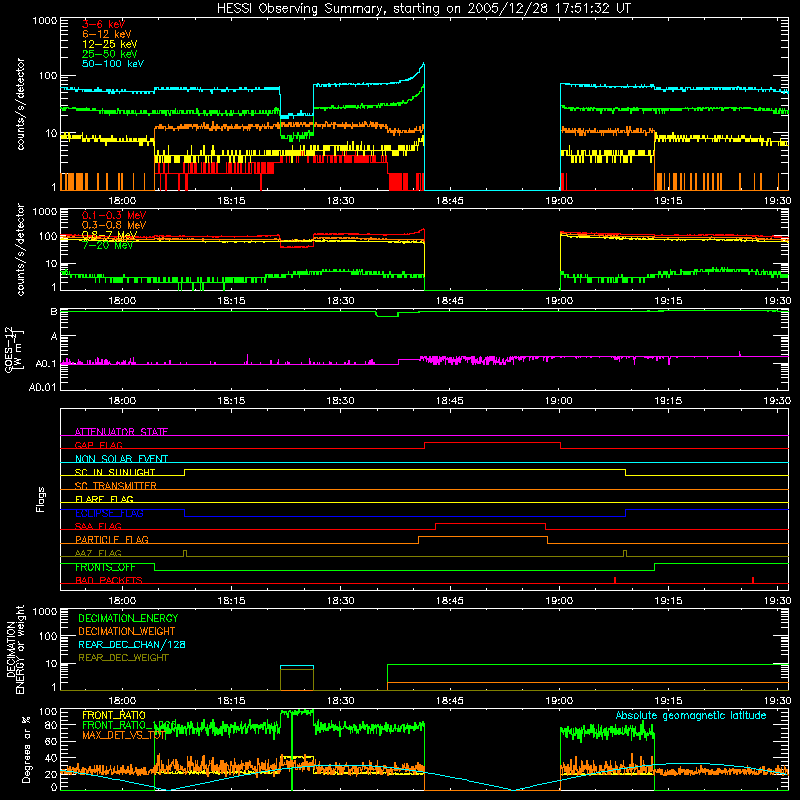Select the FLARE_FLAG label

tap(104, 499)
